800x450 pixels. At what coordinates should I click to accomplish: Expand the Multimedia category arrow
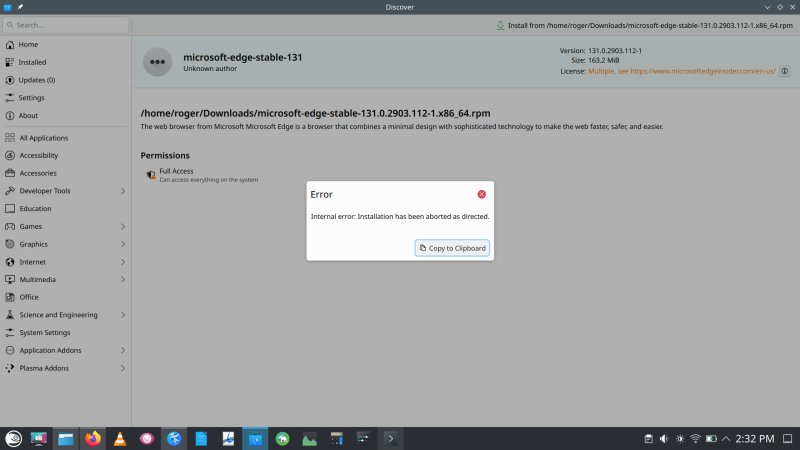pyautogui.click(x=123, y=279)
